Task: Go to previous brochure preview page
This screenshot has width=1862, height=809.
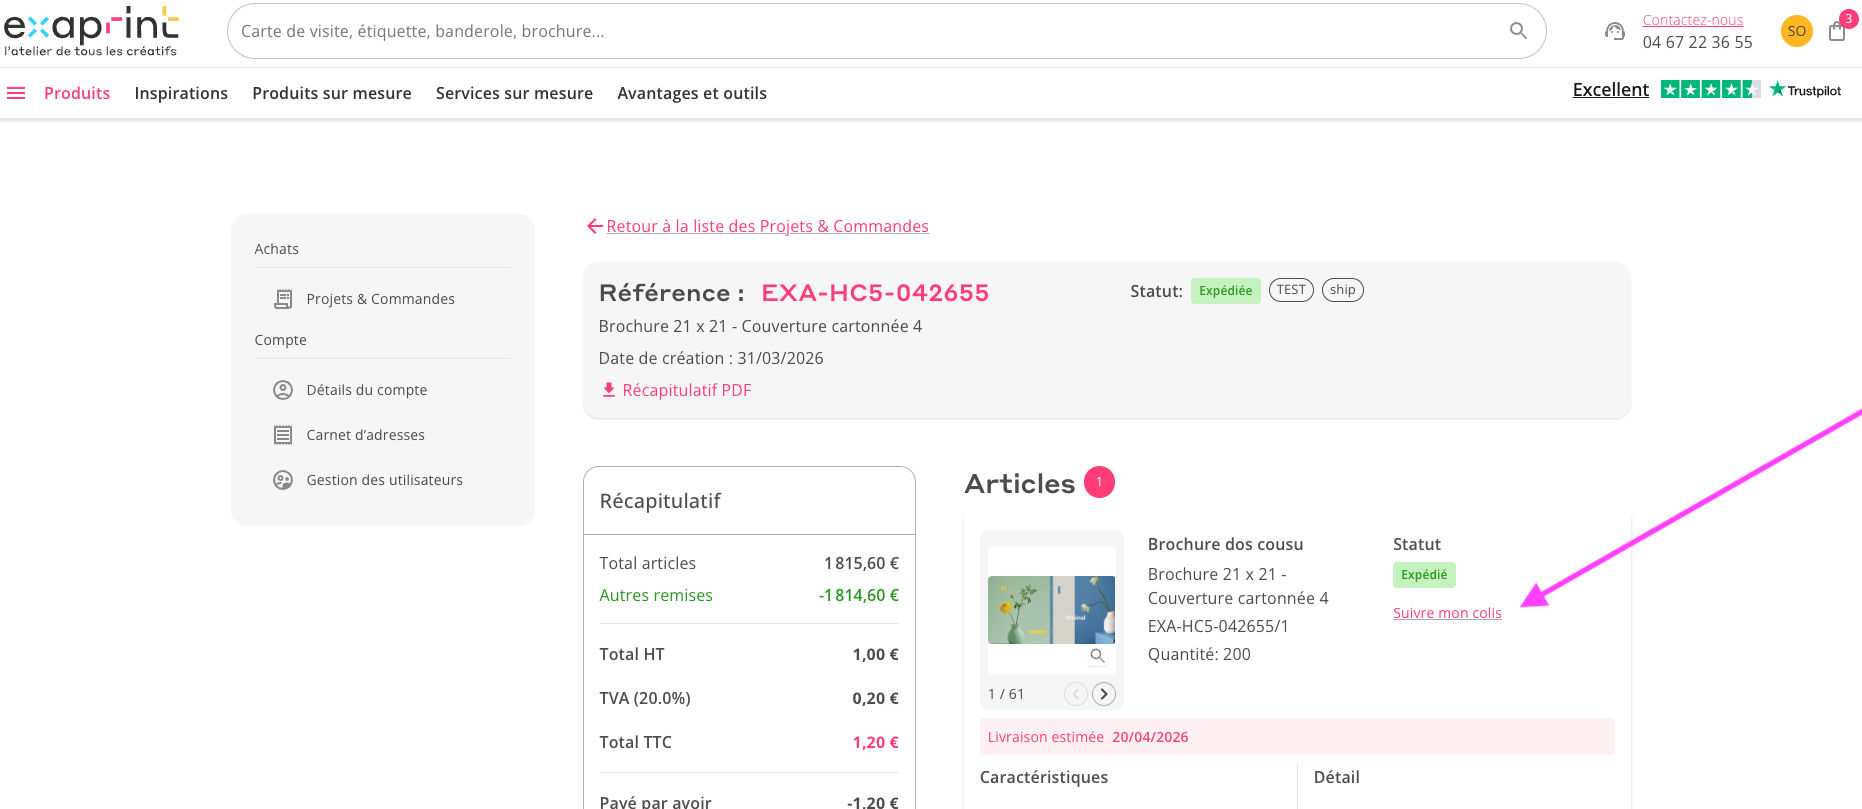Action: tap(1076, 694)
